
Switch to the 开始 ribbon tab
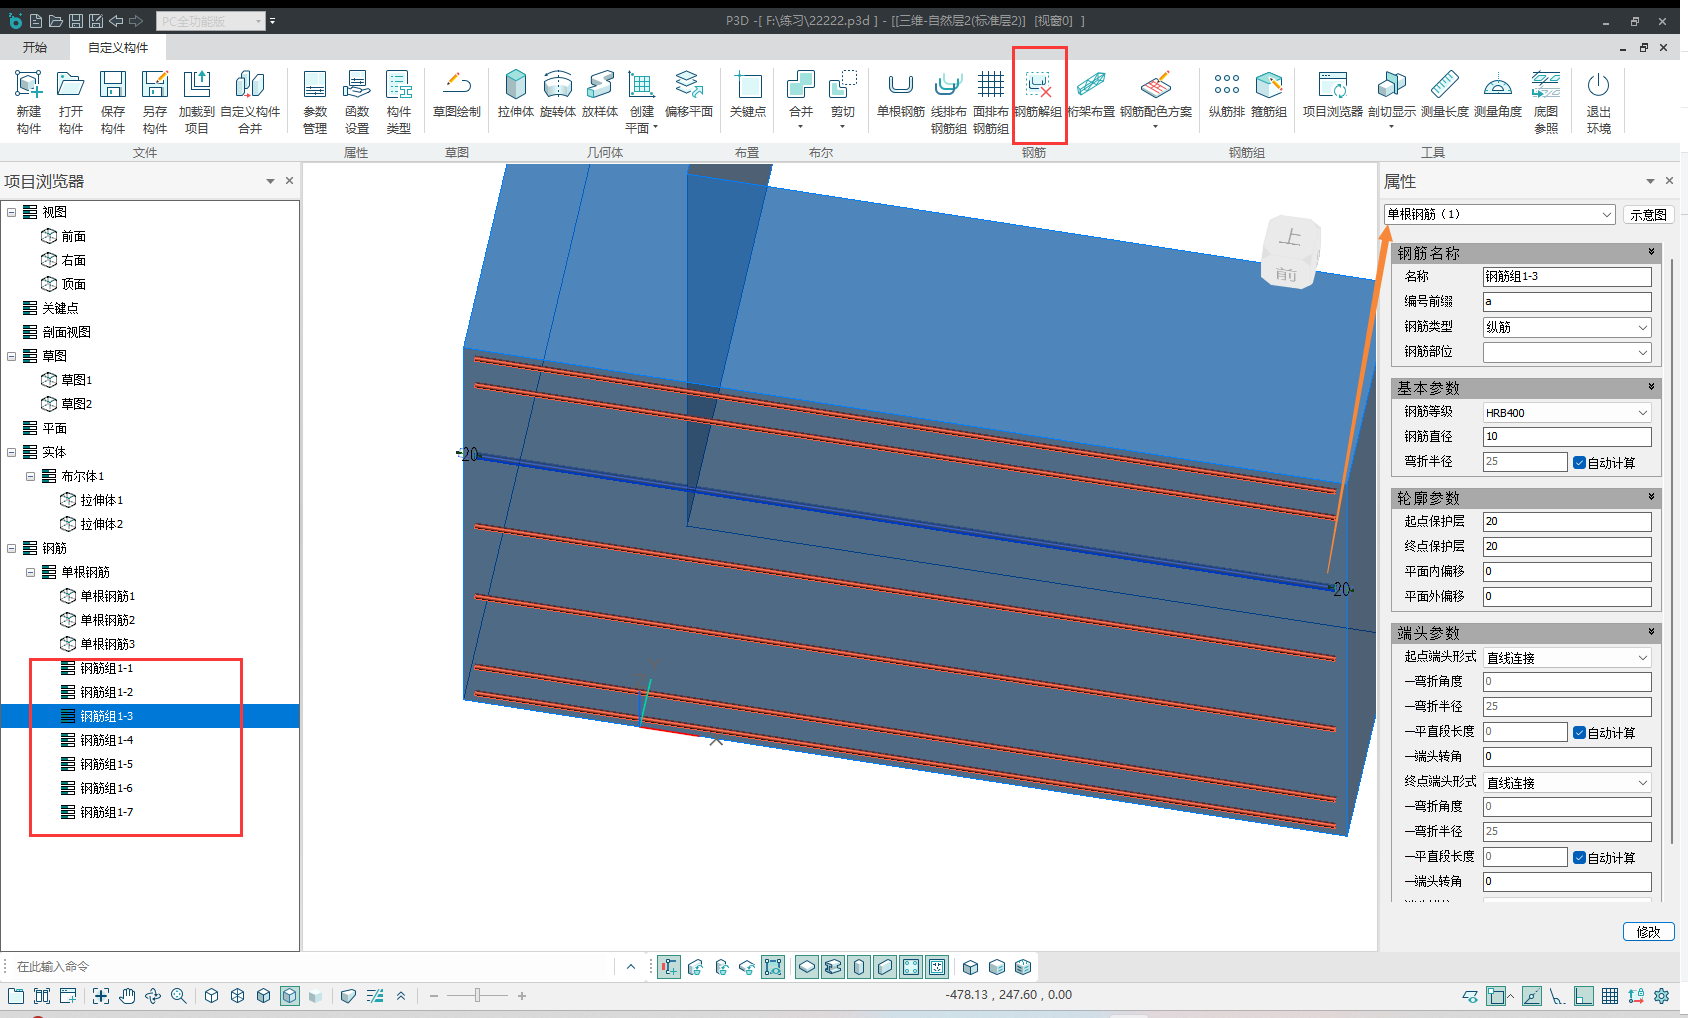[35, 48]
